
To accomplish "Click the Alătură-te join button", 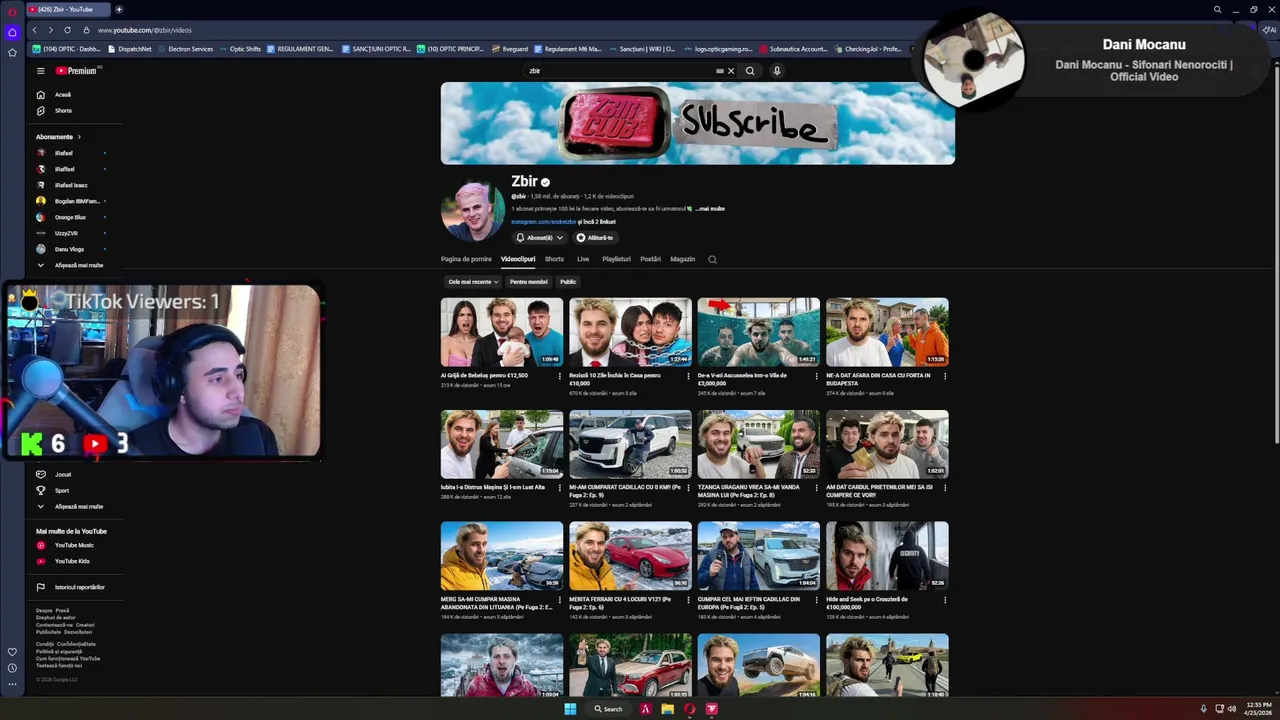I will pyautogui.click(x=595, y=238).
